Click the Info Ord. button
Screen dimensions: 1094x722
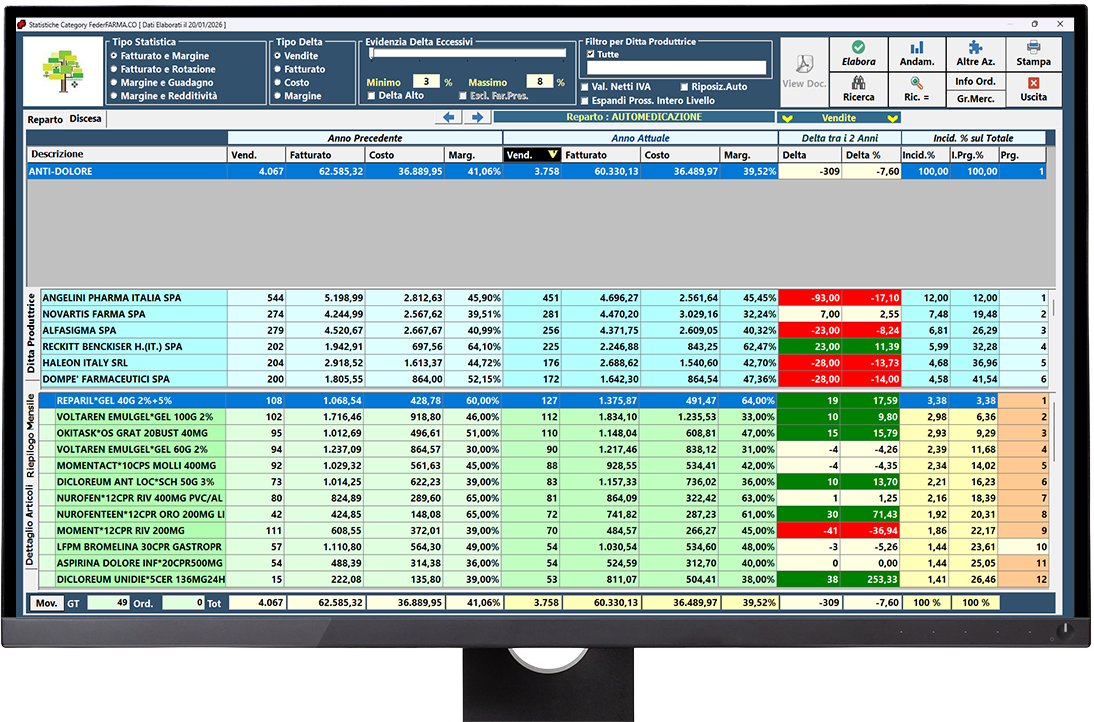[x=975, y=81]
